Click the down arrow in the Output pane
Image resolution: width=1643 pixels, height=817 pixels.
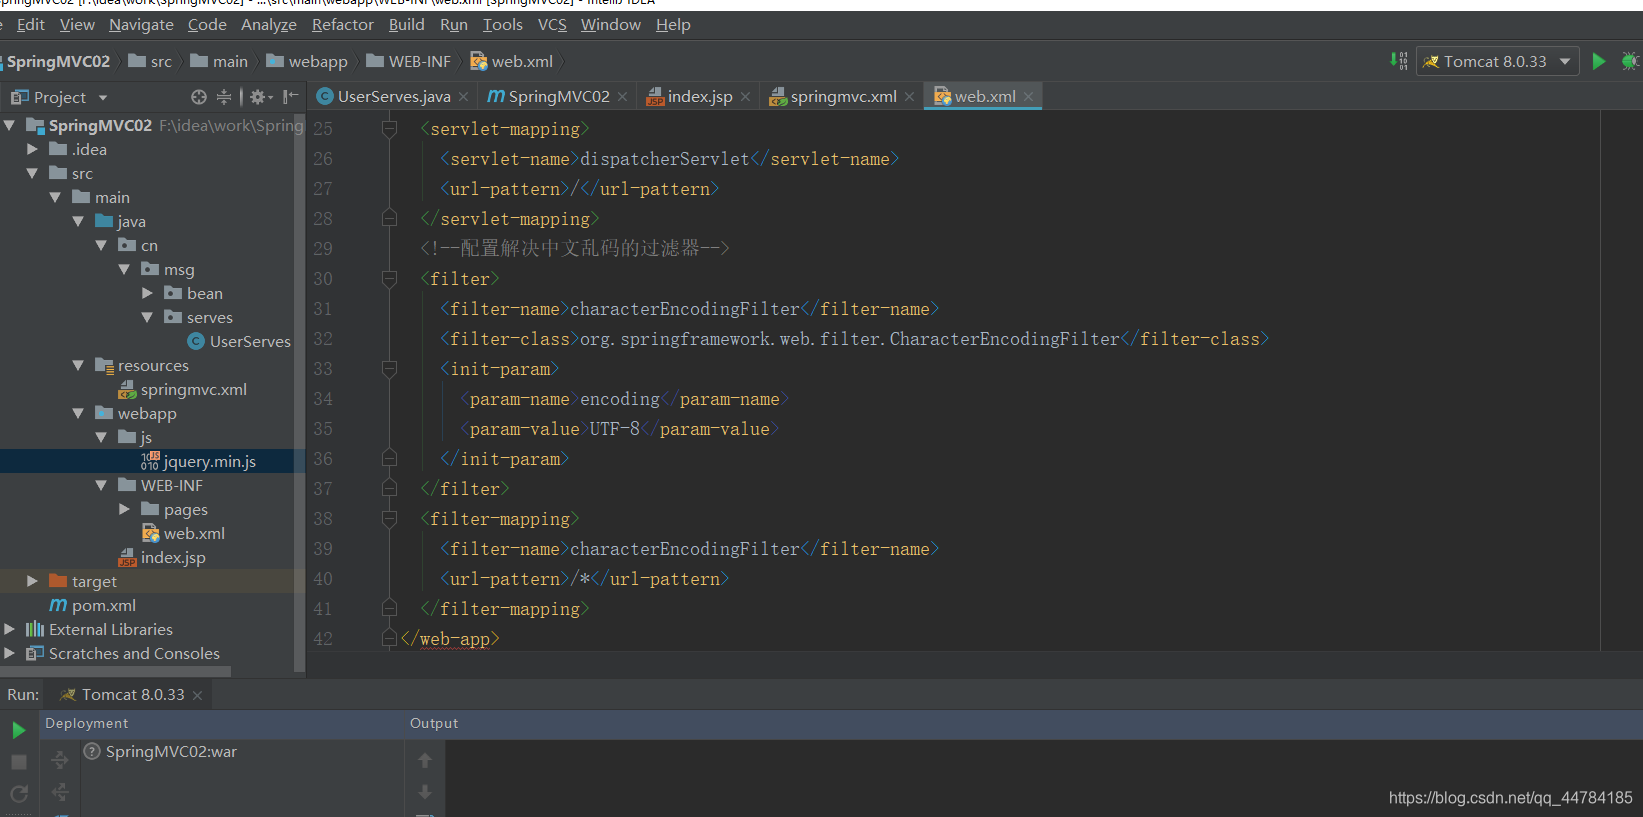click(x=425, y=792)
